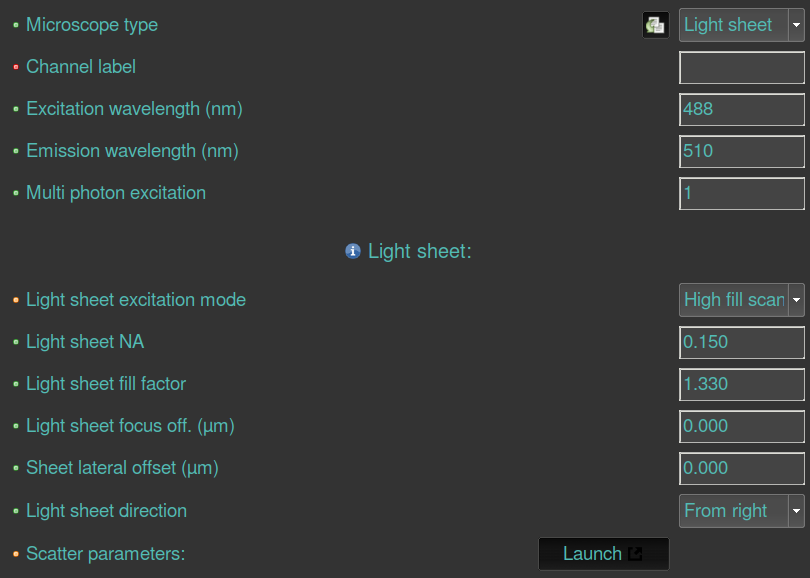Image resolution: width=810 pixels, height=578 pixels.
Task: Click the red status dot for Channel label
Action: (16, 67)
